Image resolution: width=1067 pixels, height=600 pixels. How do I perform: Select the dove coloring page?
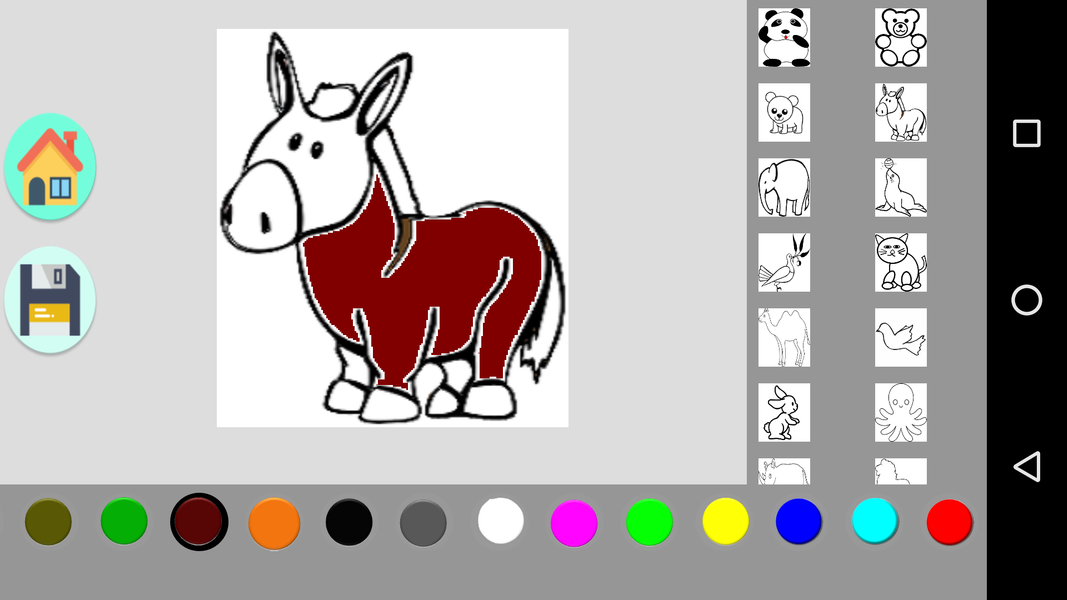900,337
